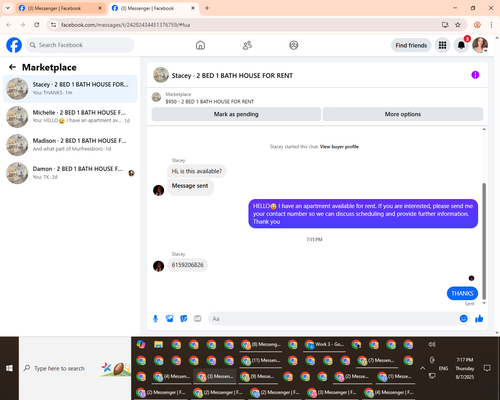
Task: Send a thumbs-up like
Action: pos(479,319)
